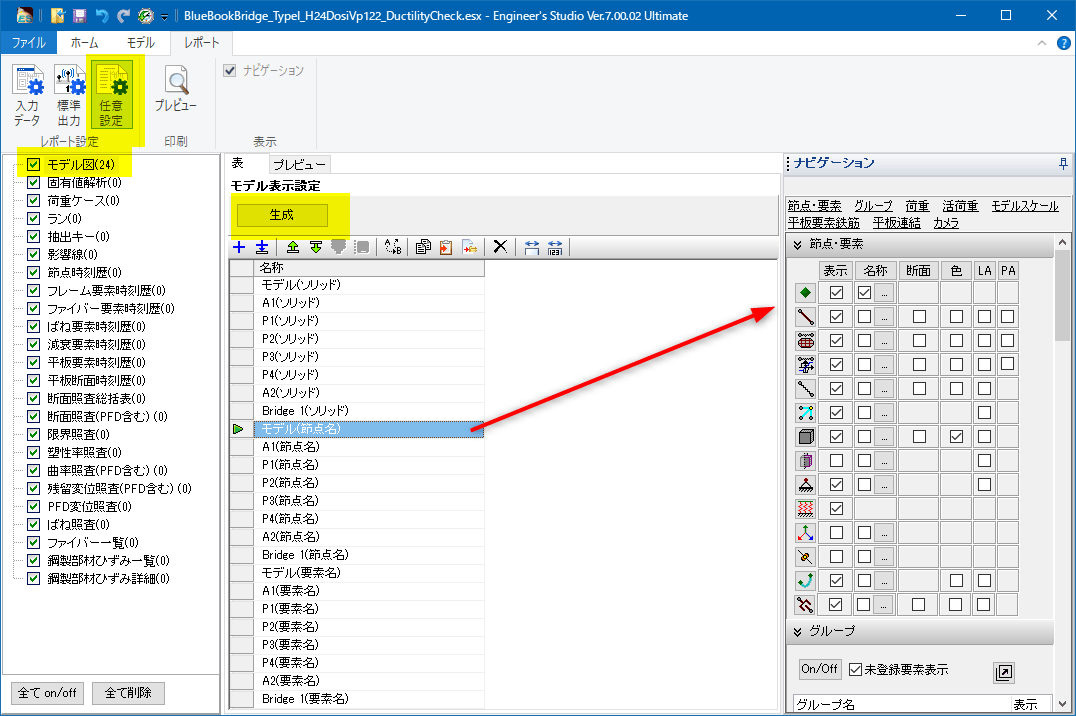Click the 任意設定 ribbon button
Screen dimensions: 1076x716
coord(110,96)
